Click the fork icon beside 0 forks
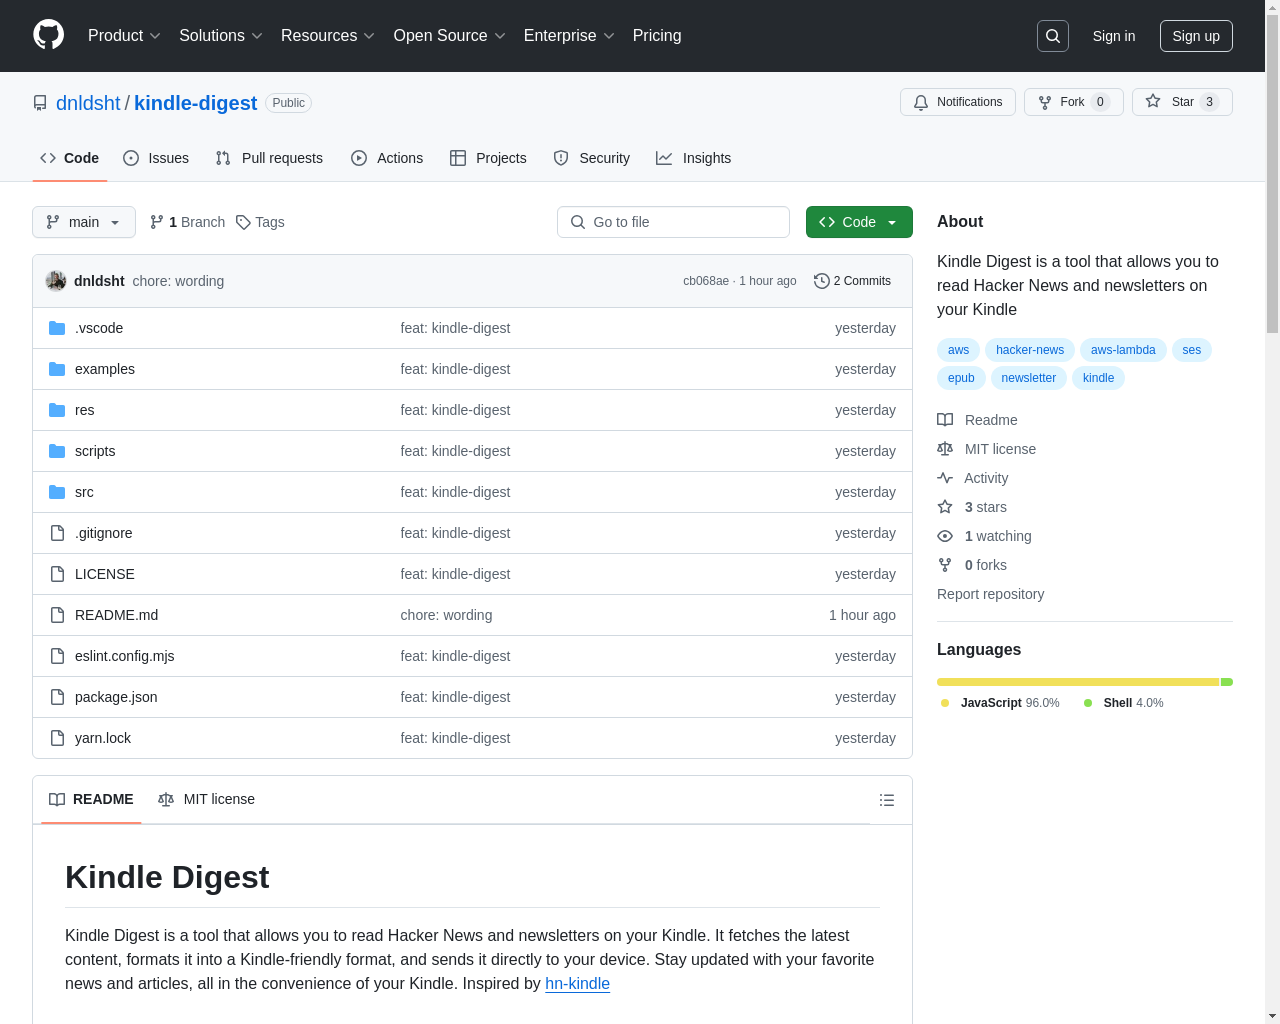Image resolution: width=1280 pixels, height=1024 pixels. coord(945,565)
